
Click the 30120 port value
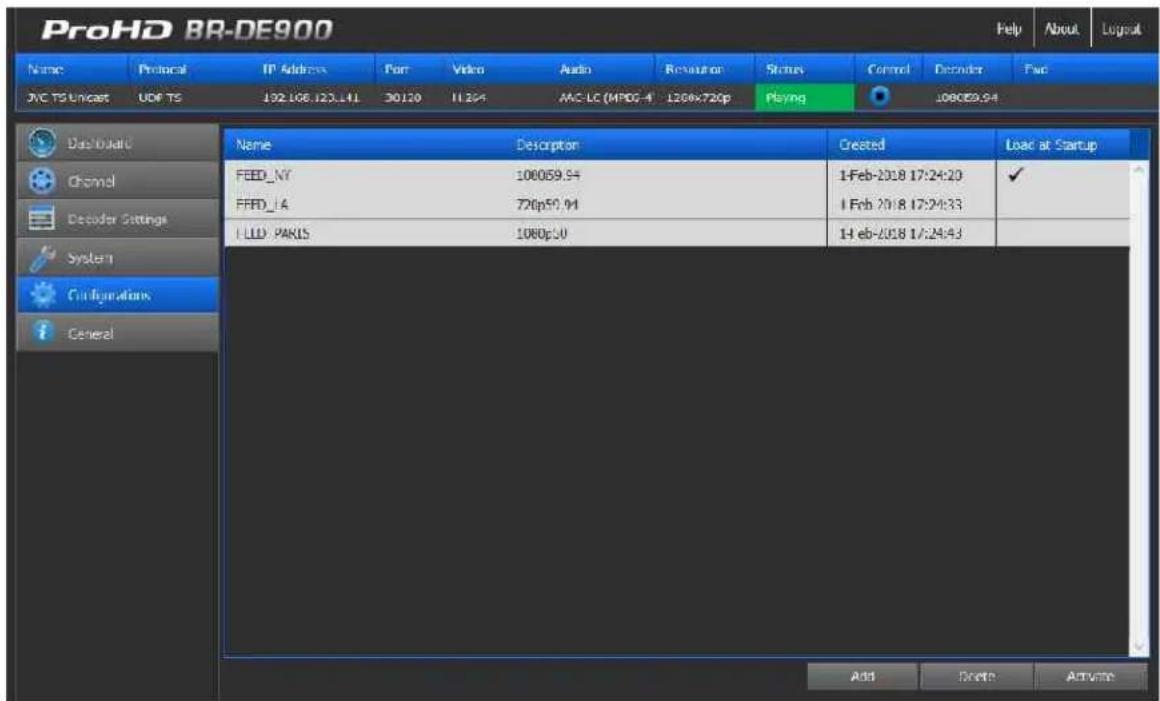(x=402, y=98)
